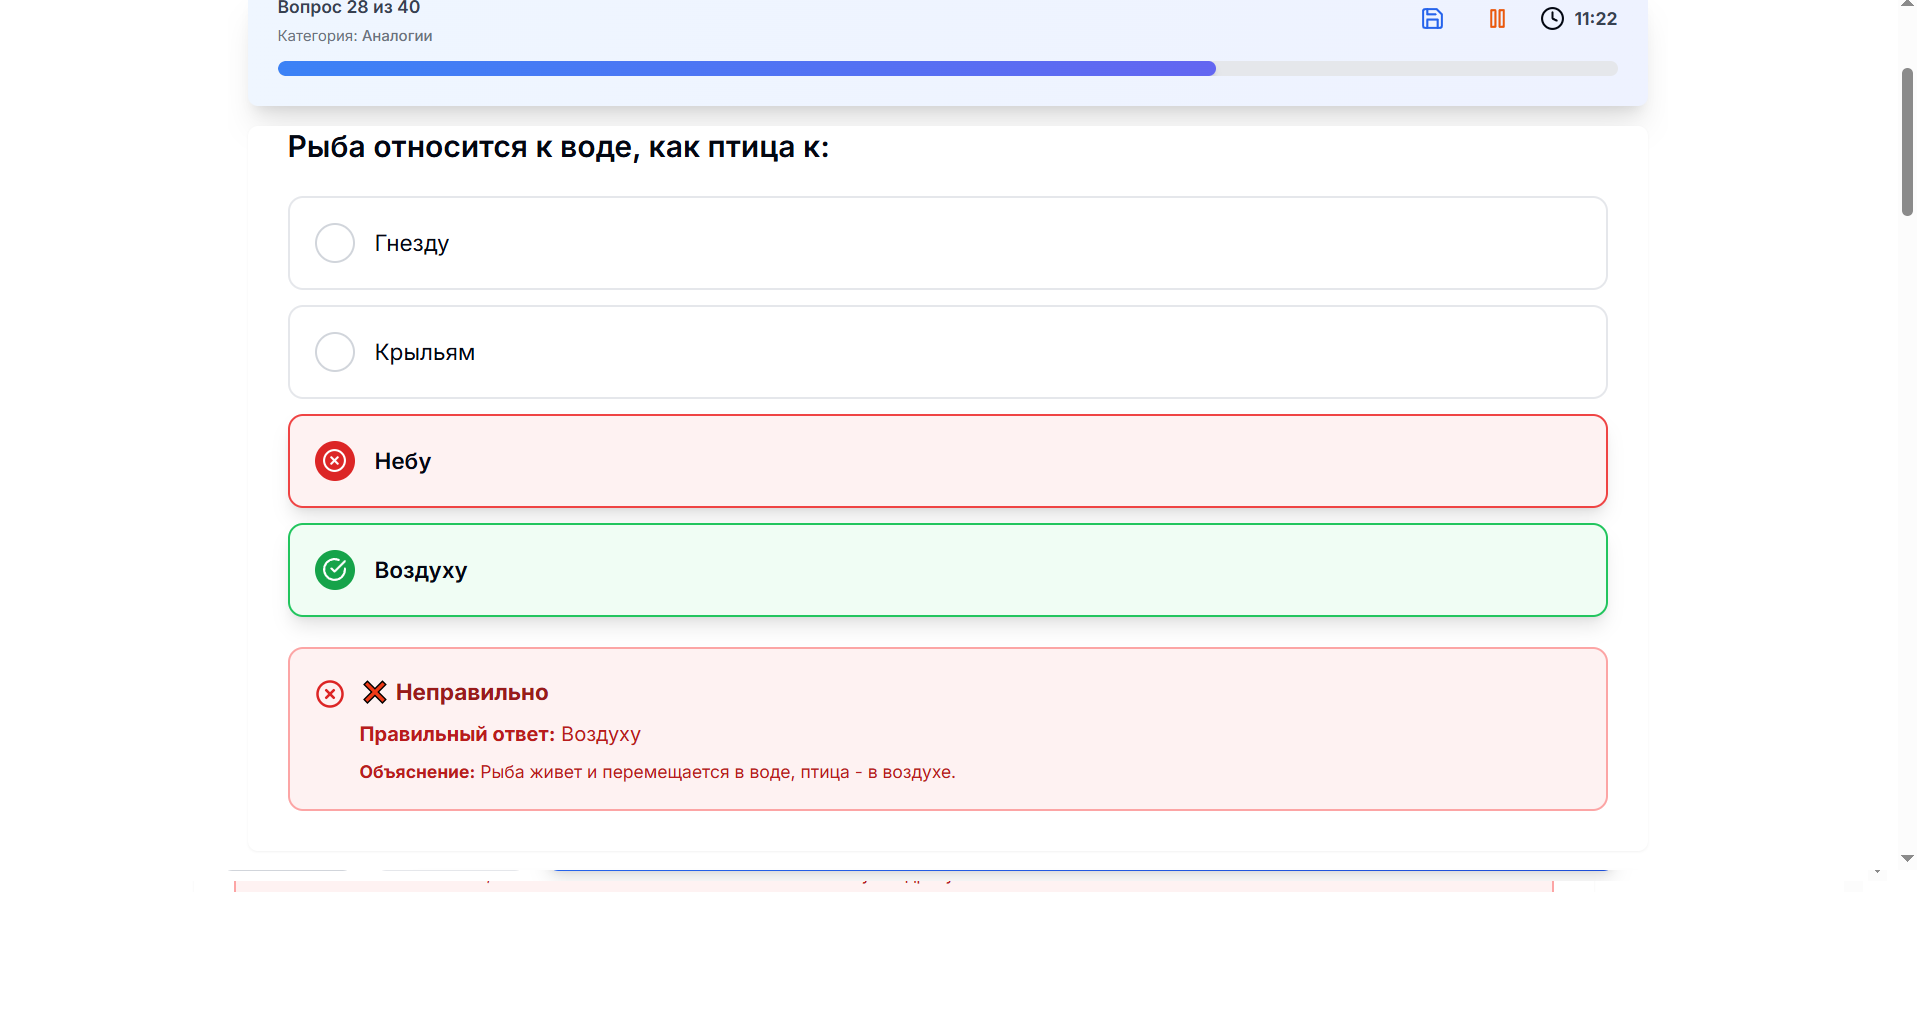Select the Крыльям radio button
This screenshot has width=1920, height=1030.
[x=335, y=352]
